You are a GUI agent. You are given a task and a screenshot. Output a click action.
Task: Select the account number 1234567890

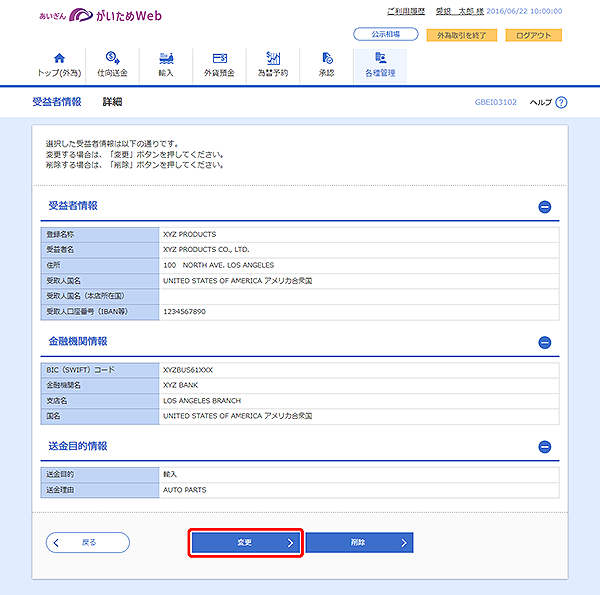184,311
